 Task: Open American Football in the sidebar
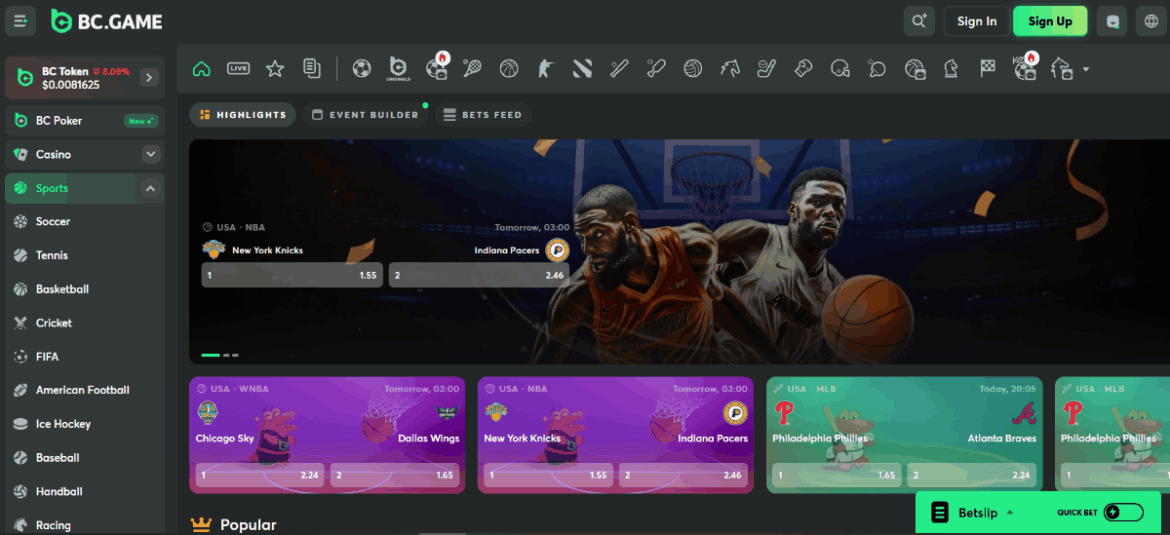[84, 389]
